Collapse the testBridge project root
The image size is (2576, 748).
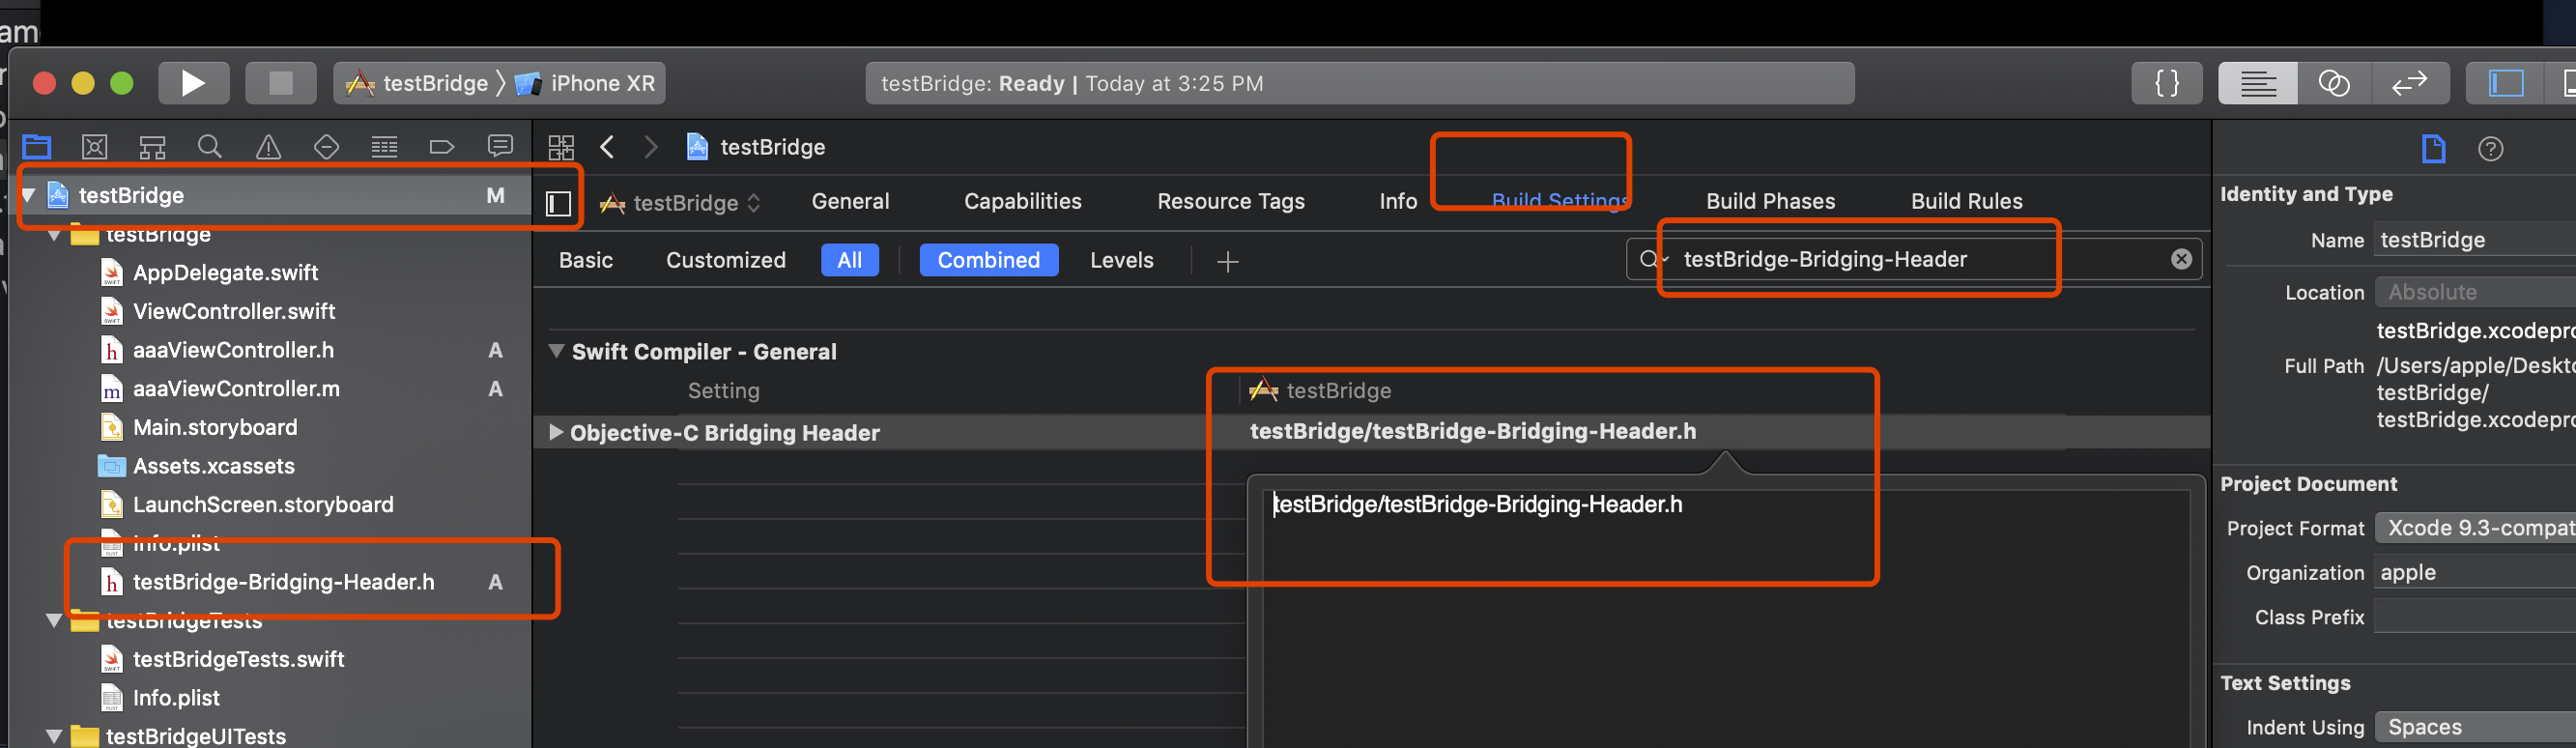(x=29, y=195)
